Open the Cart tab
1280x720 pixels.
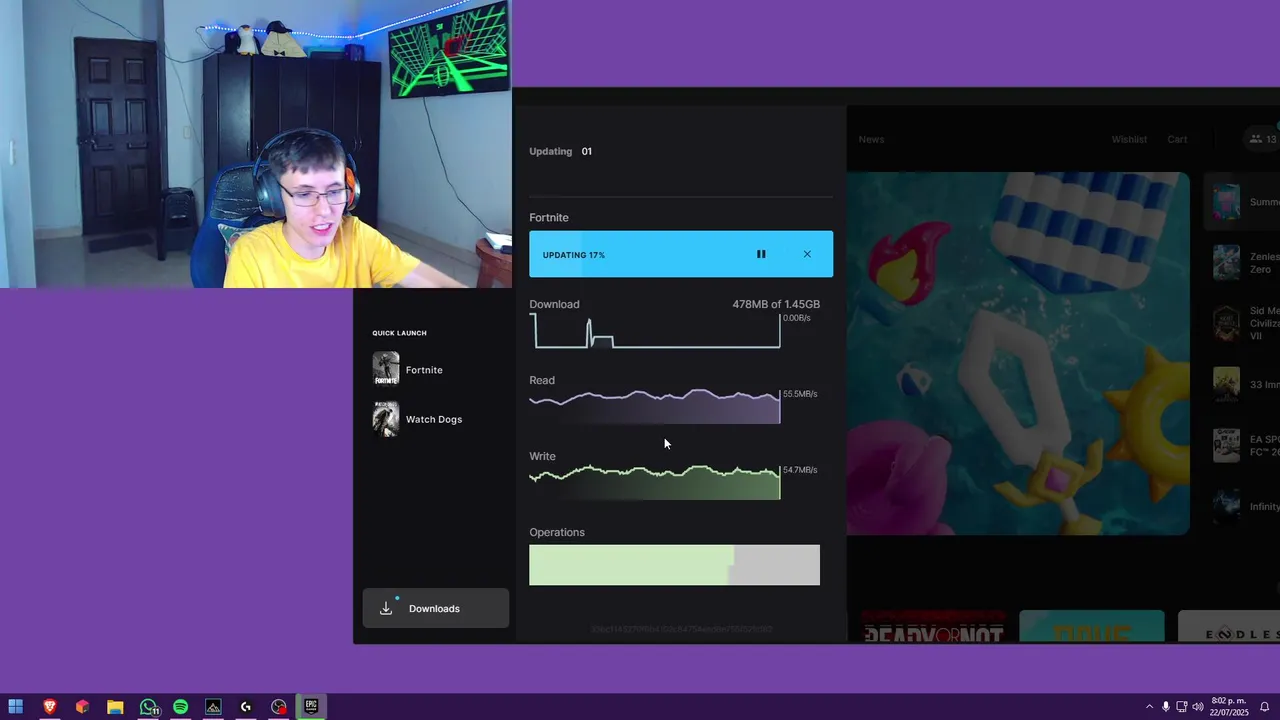pos(1177,139)
